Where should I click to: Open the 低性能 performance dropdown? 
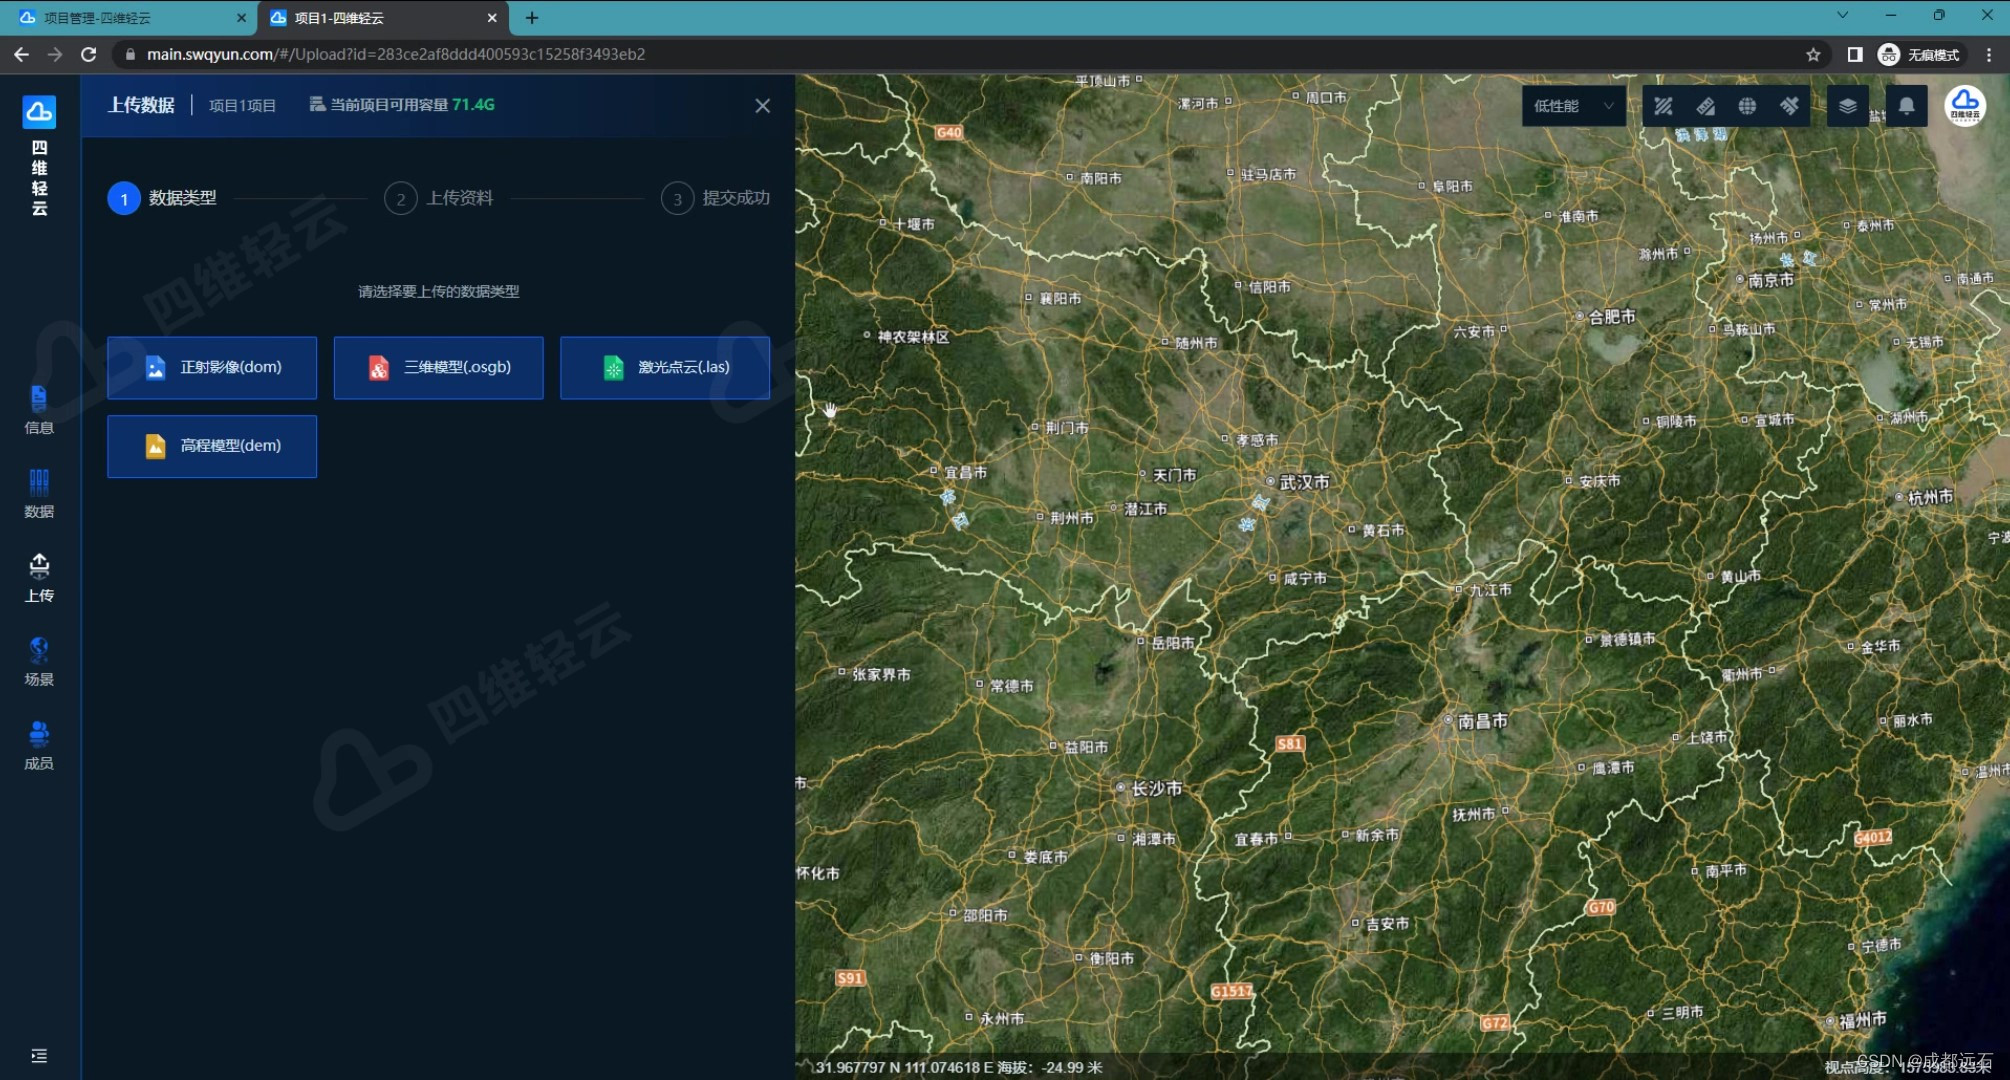(1575, 106)
